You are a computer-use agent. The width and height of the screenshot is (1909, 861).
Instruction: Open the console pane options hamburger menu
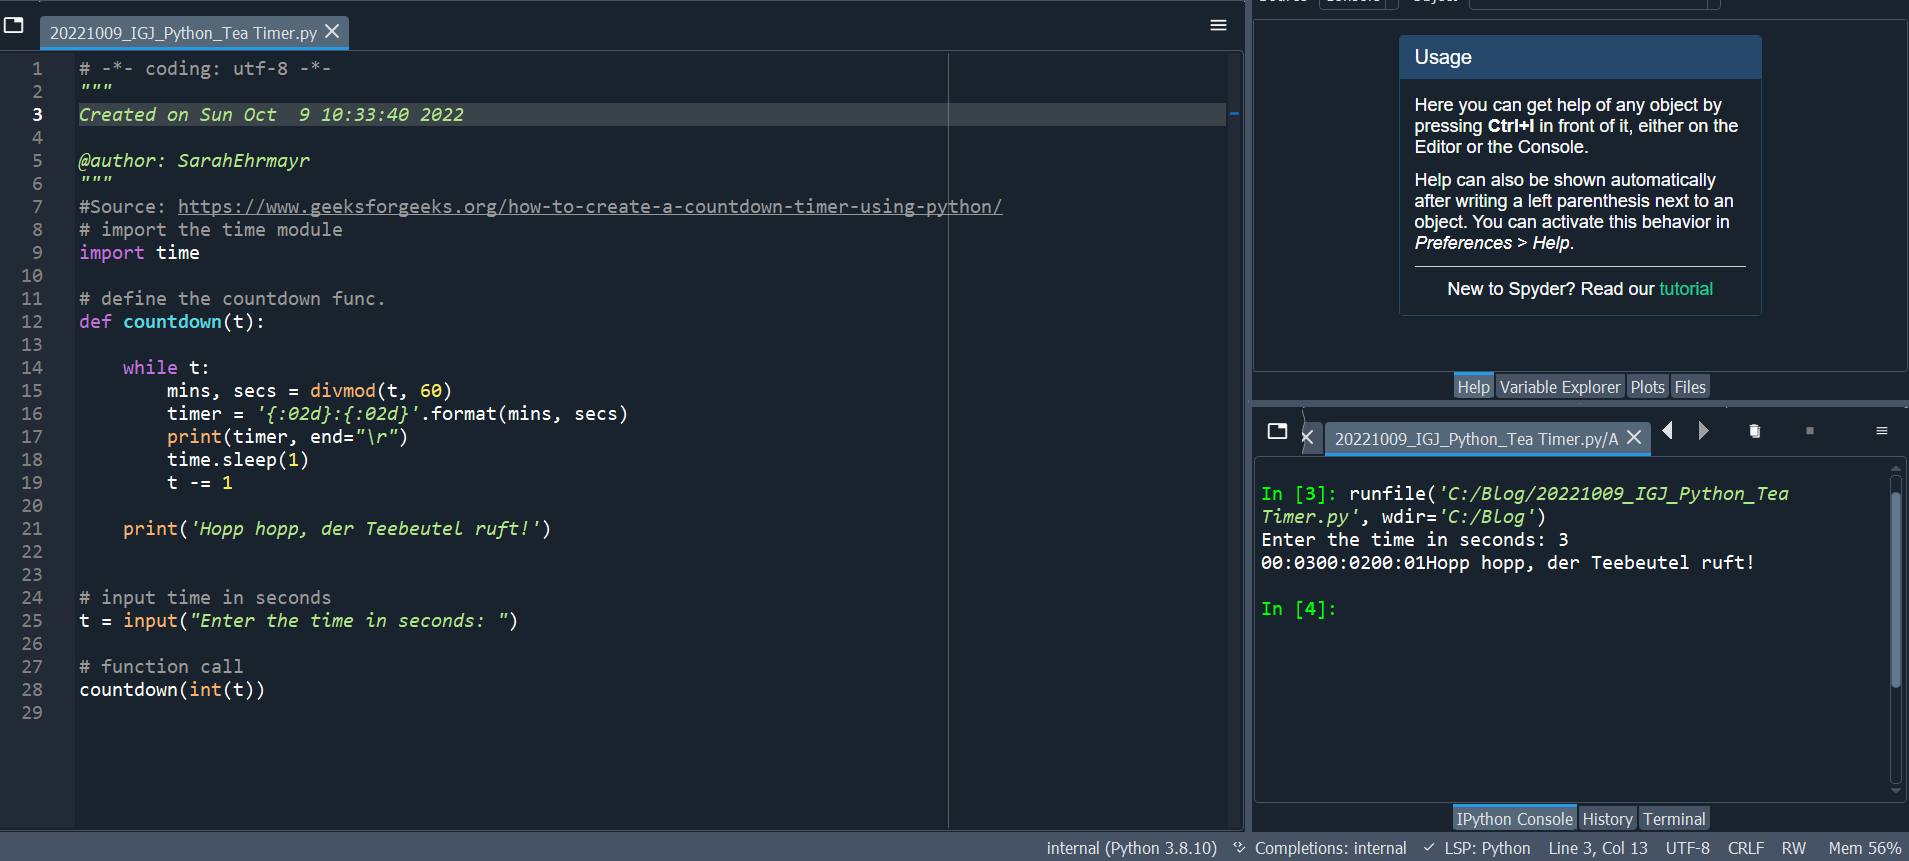tap(1881, 431)
